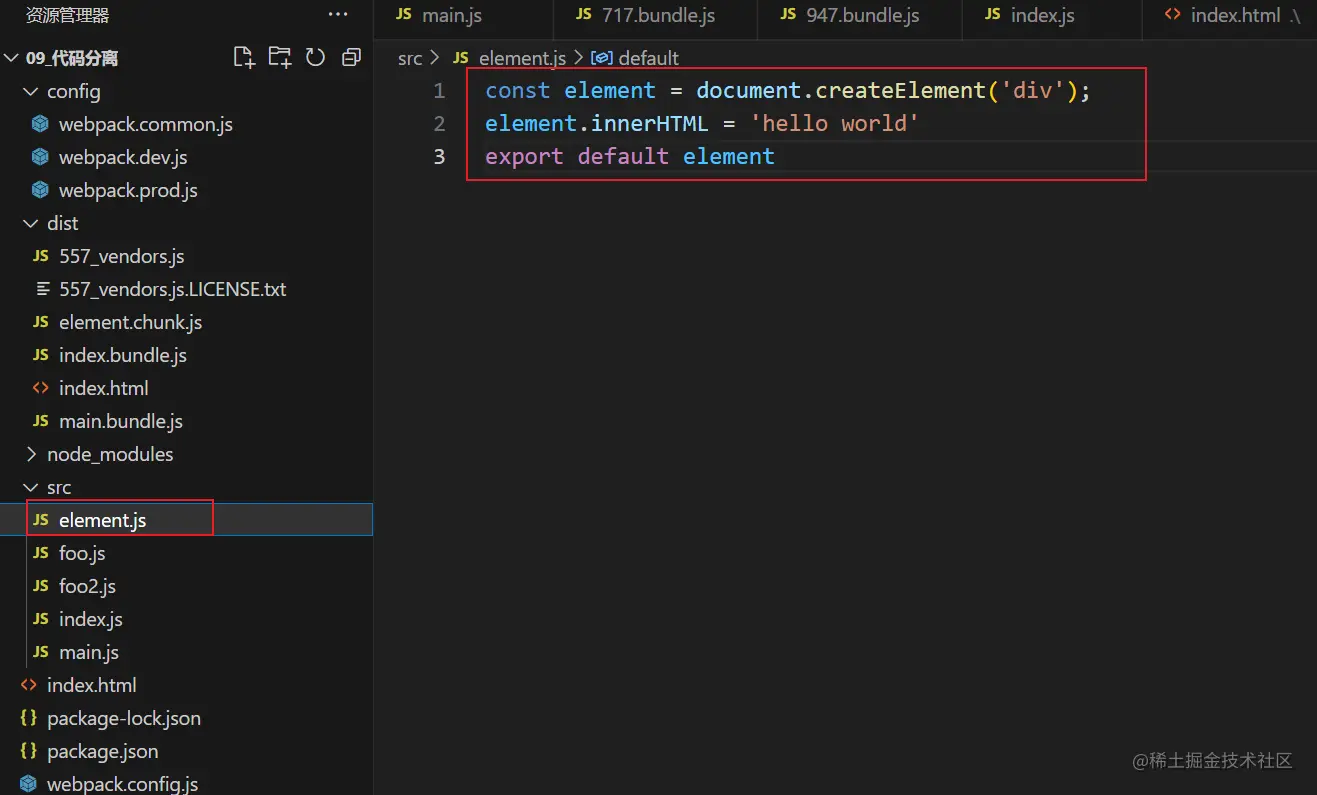Refresh the explorer file tree
The width and height of the screenshot is (1317, 795).
tap(316, 57)
